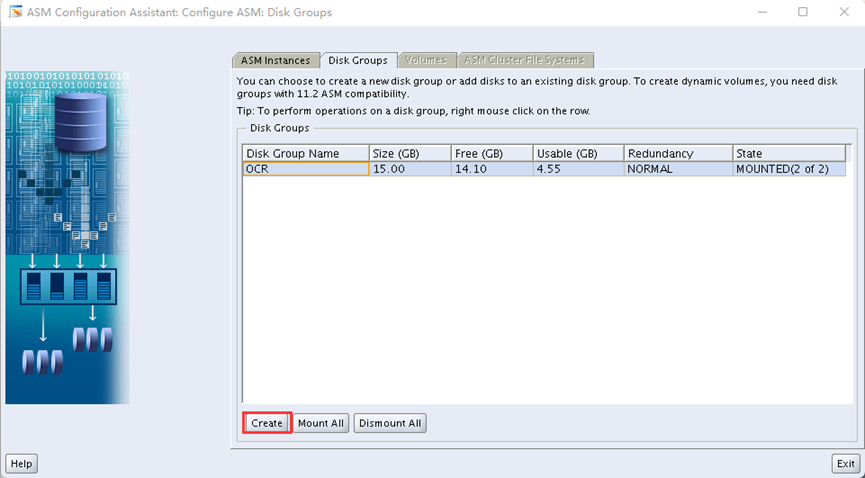Click the Exit button
The image size is (865, 478).
click(x=846, y=464)
